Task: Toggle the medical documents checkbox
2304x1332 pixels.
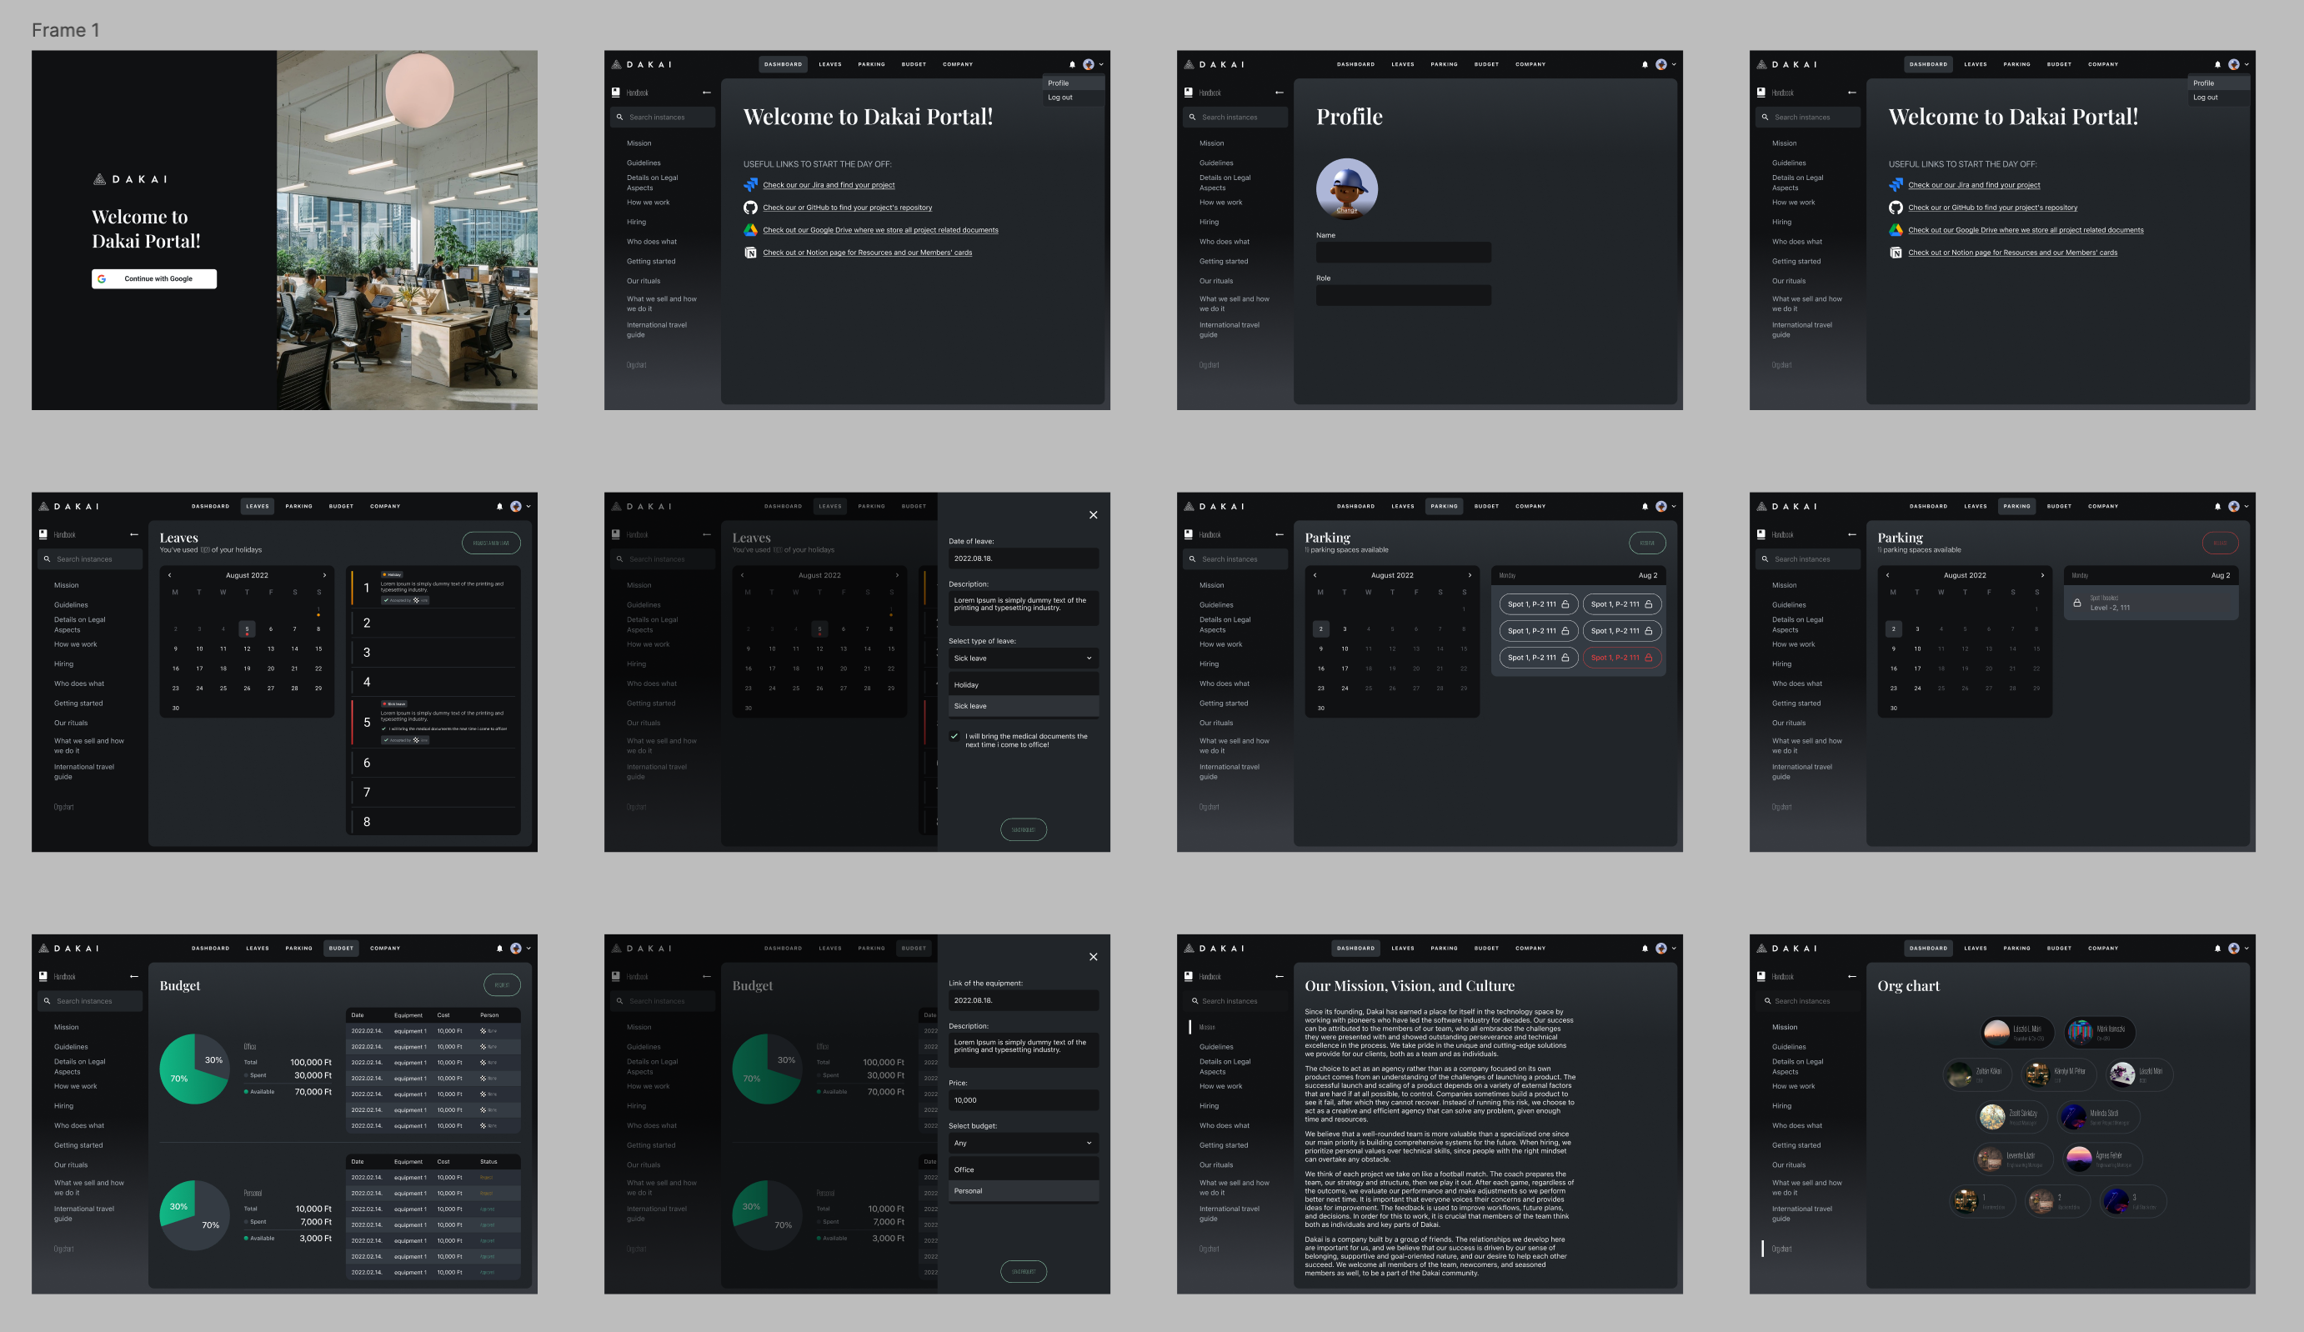Action: (x=954, y=737)
